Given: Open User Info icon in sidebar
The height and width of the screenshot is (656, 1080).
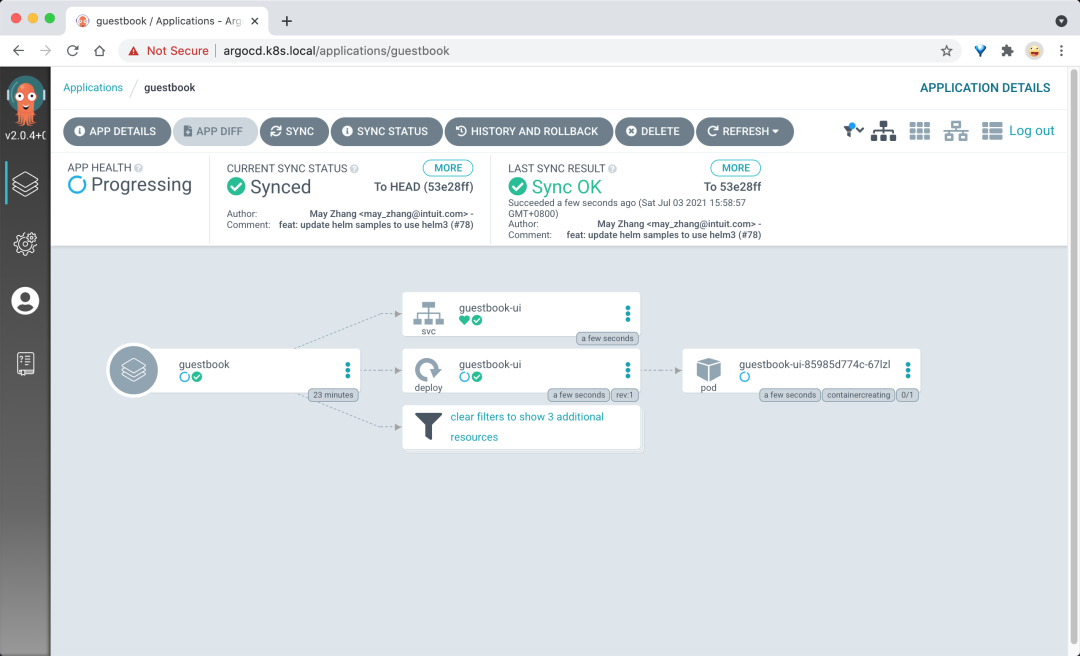Looking at the screenshot, I should click(x=25, y=301).
